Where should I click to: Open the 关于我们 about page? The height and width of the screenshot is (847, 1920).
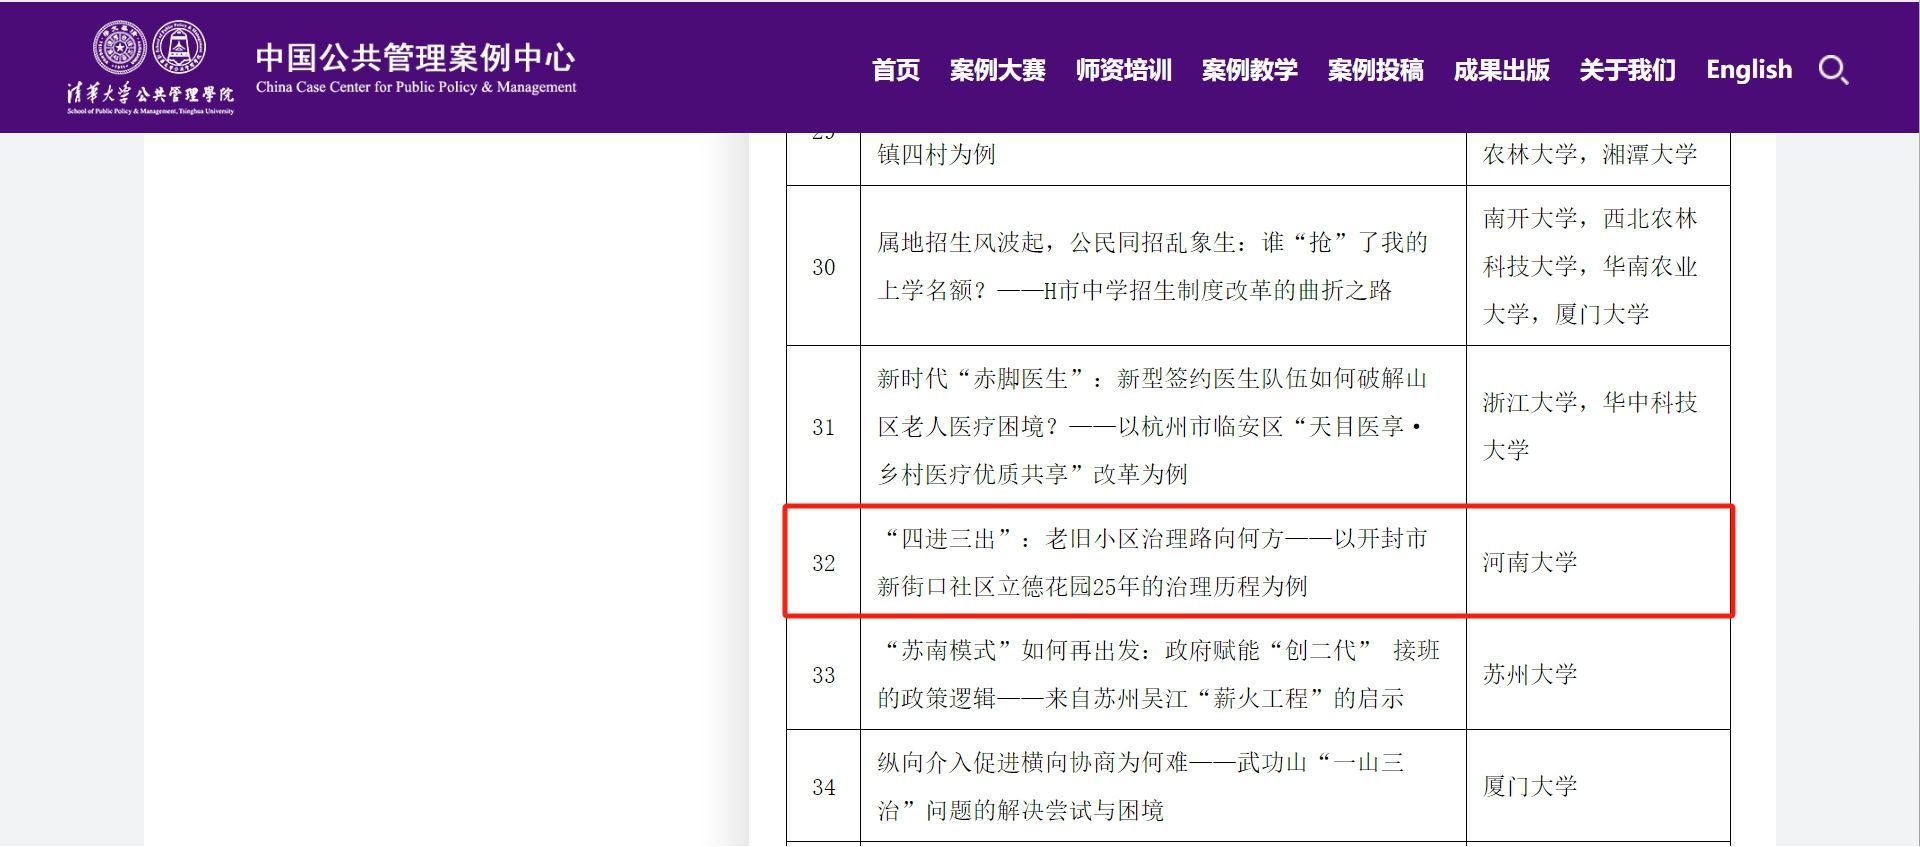click(x=1627, y=70)
